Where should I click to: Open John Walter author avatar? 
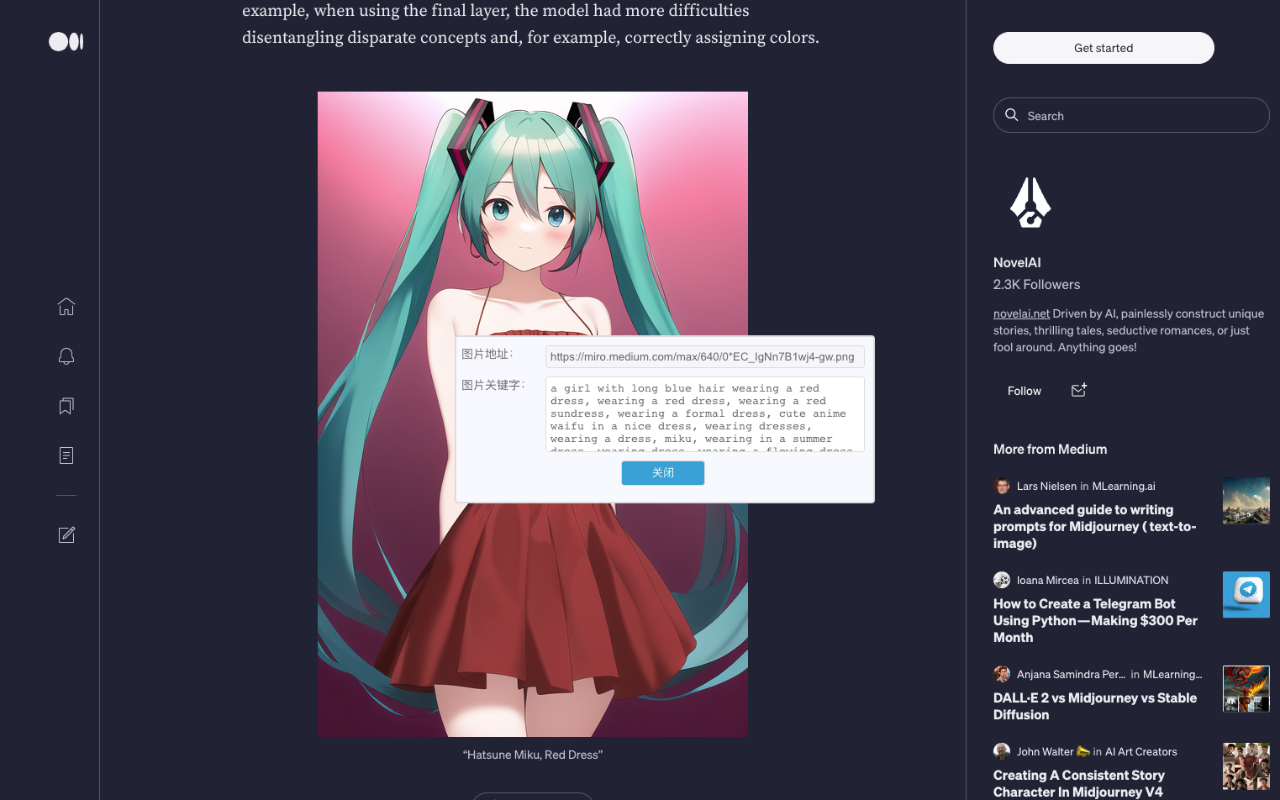pos(1002,751)
